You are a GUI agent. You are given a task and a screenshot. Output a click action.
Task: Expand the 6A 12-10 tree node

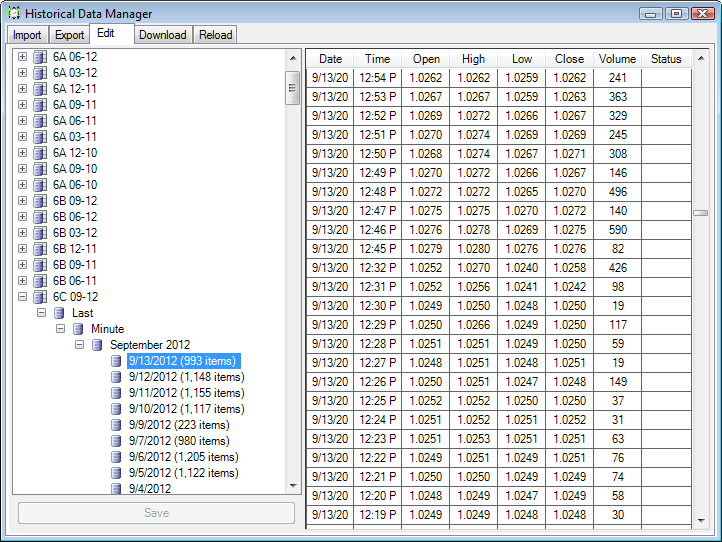(x=22, y=153)
